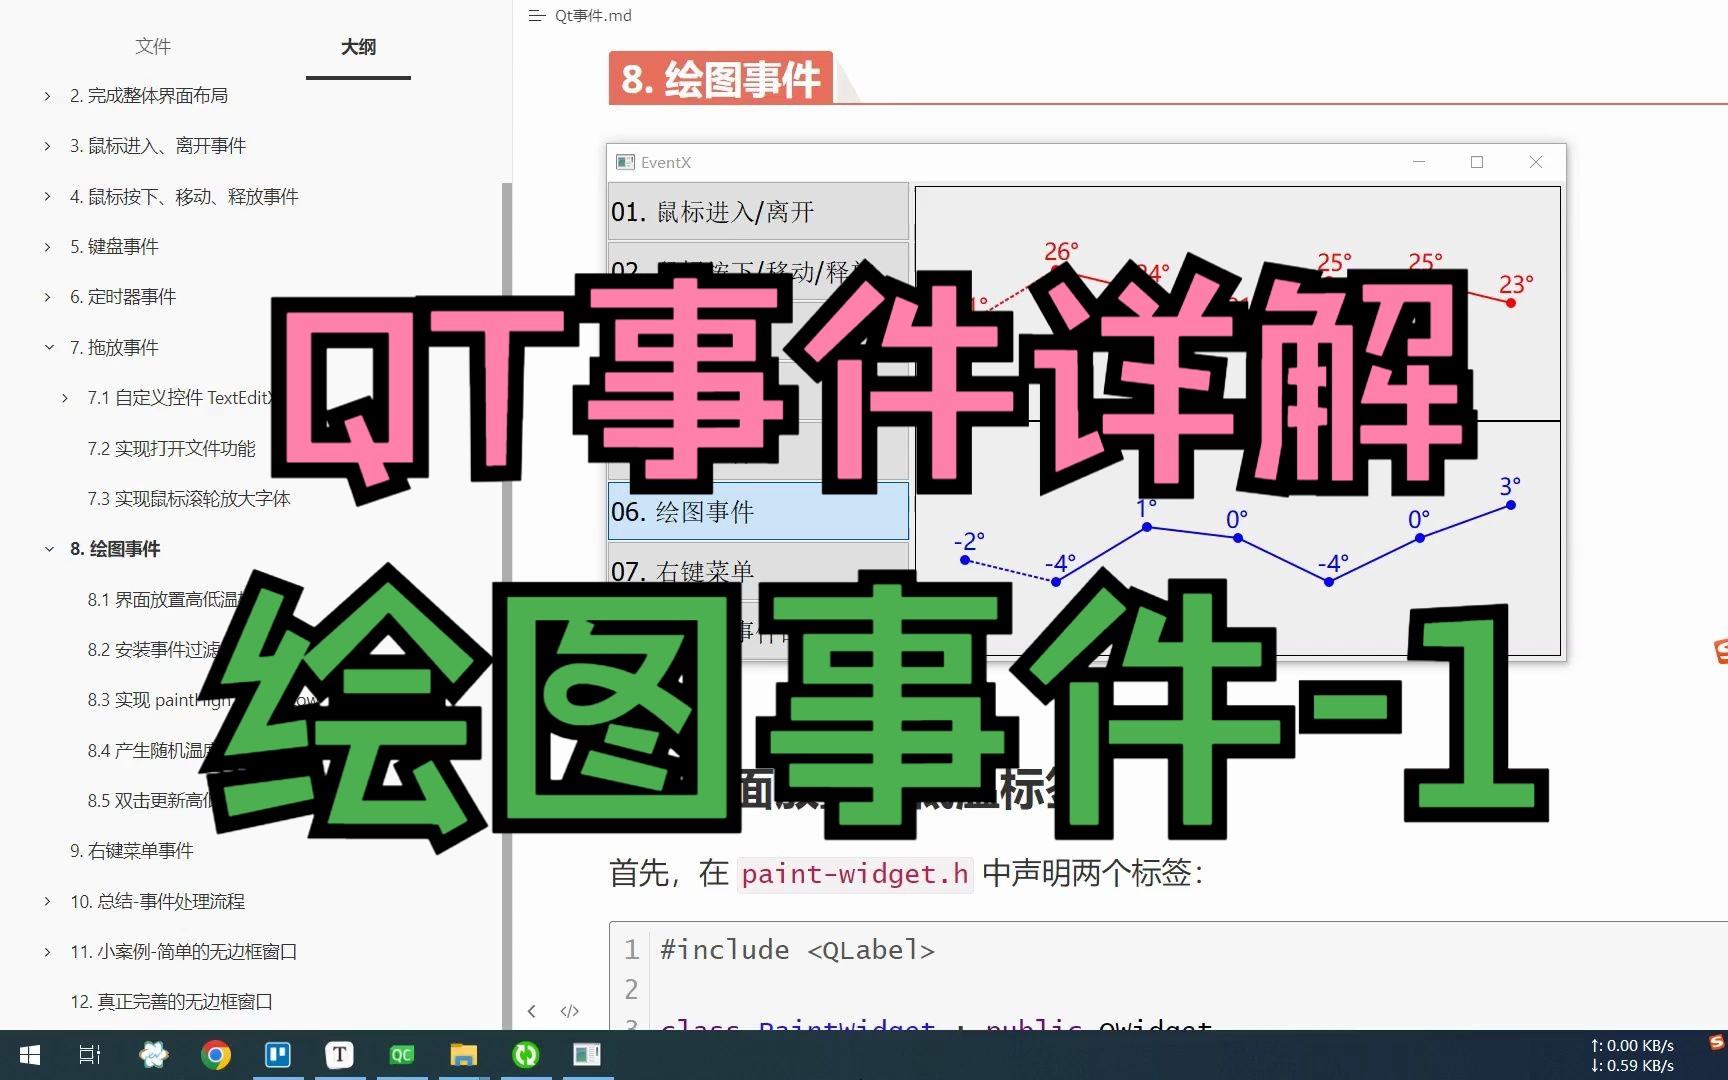Expand outline item 2. 完成整体界面布局
The height and width of the screenshot is (1080, 1728).
(47, 96)
